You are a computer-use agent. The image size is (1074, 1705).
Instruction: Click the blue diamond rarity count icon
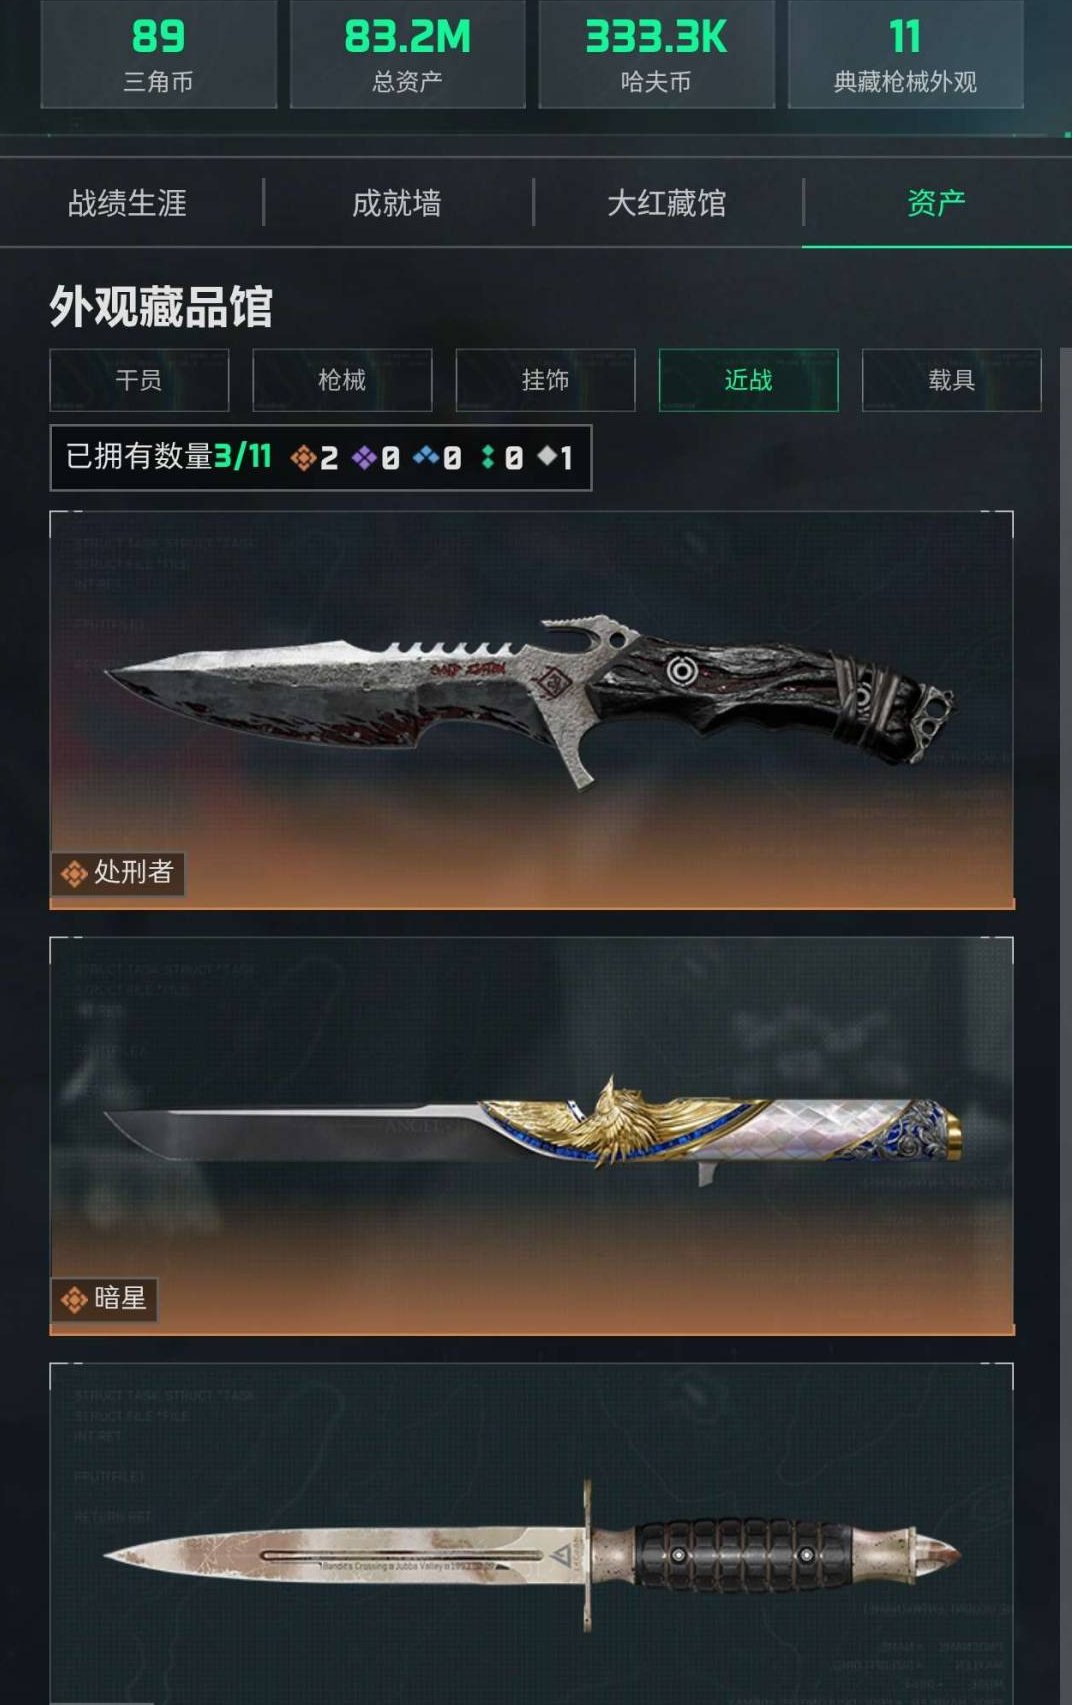pos(427,457)
